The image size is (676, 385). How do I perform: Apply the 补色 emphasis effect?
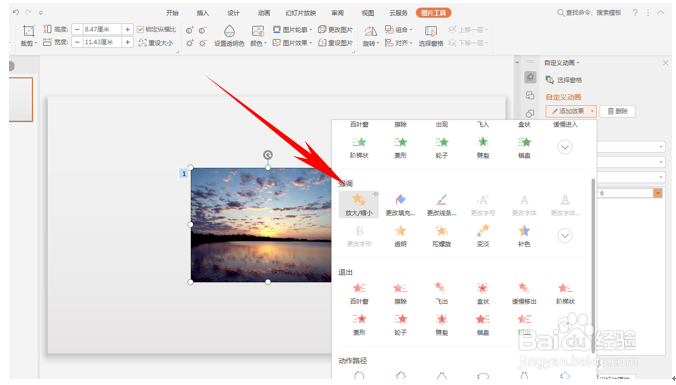coord(524,235)
